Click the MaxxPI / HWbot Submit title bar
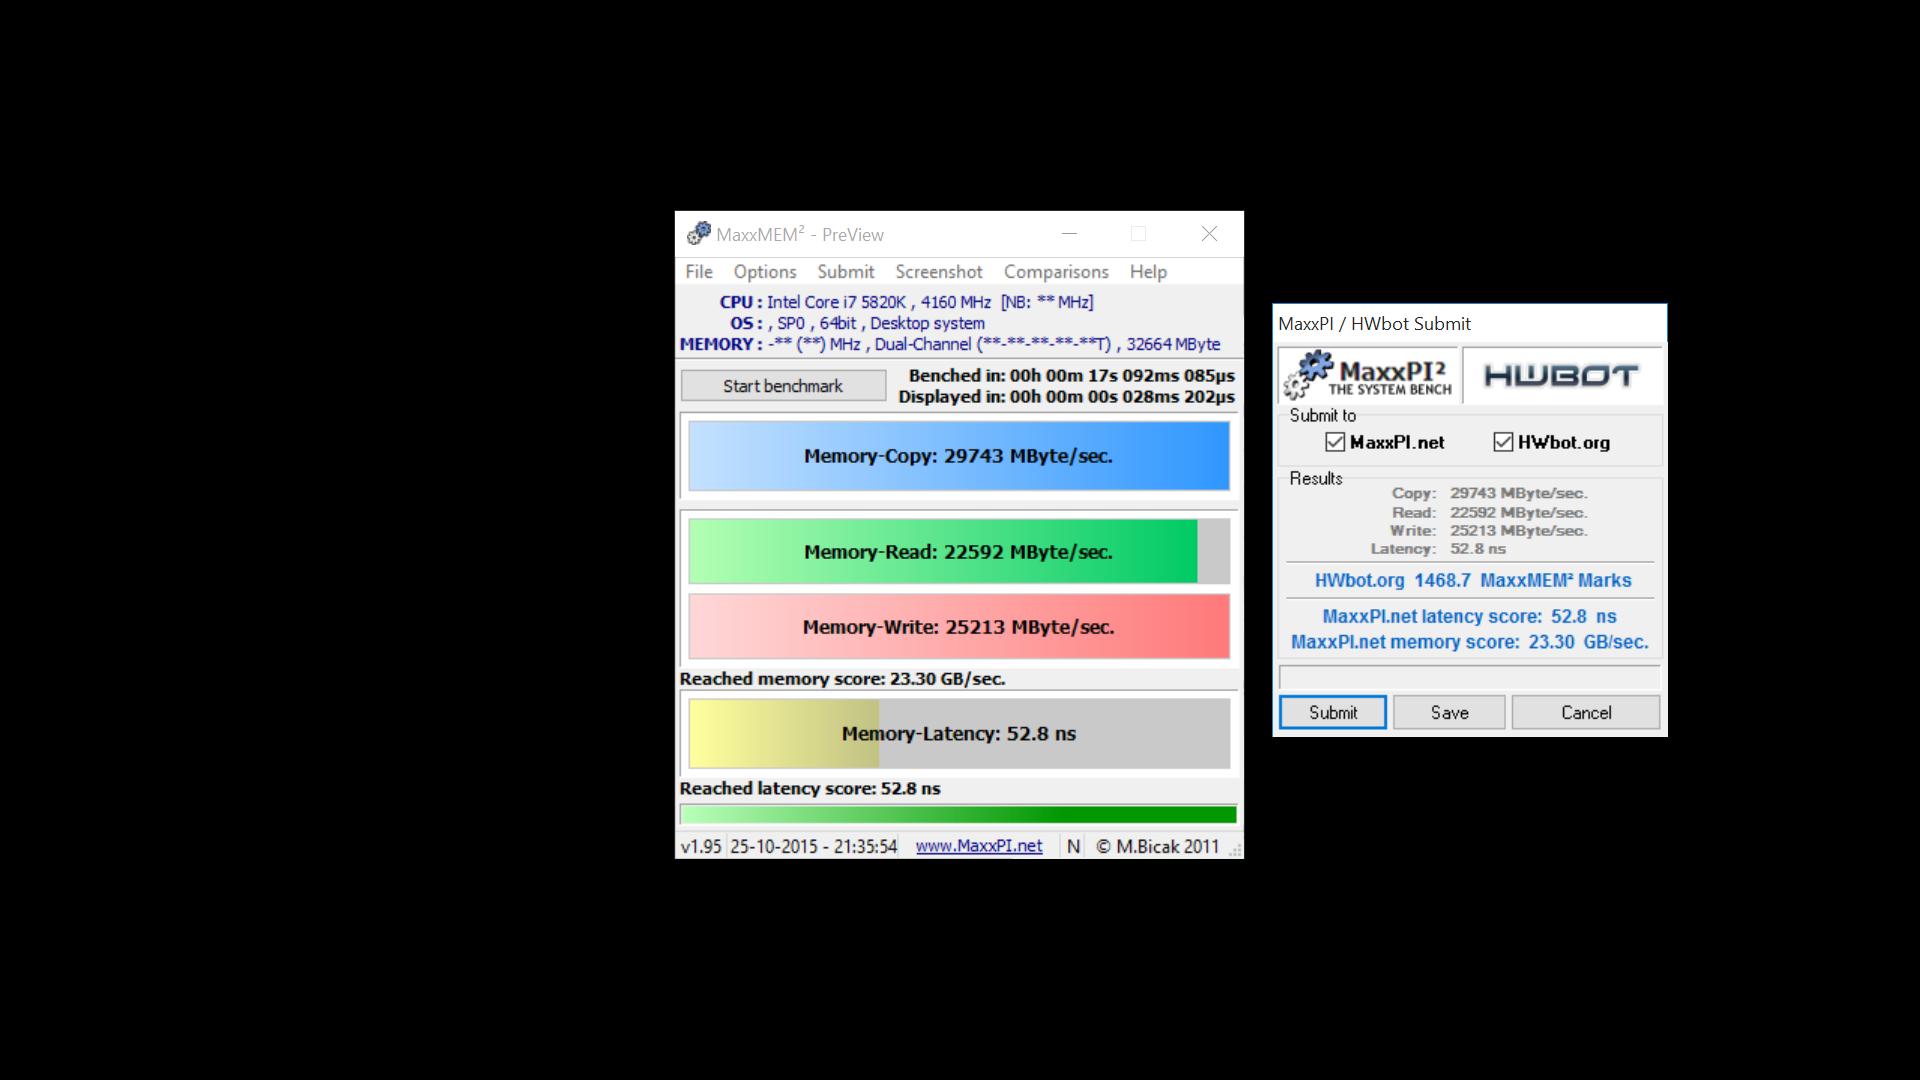The width and height of the screenshot is (1920, 1080). (1469, 324)
